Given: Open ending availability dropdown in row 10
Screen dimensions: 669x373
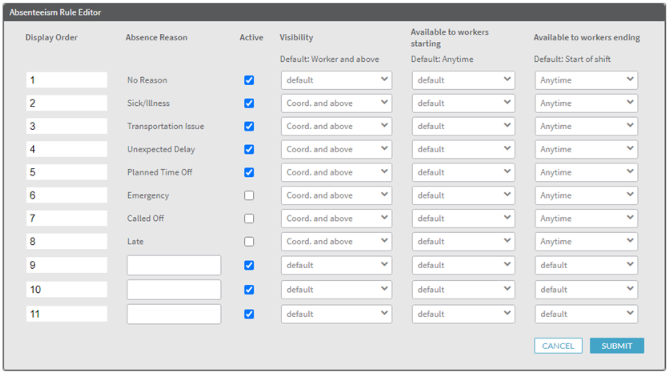Looking at the screenshot, I should coord(586,289).
